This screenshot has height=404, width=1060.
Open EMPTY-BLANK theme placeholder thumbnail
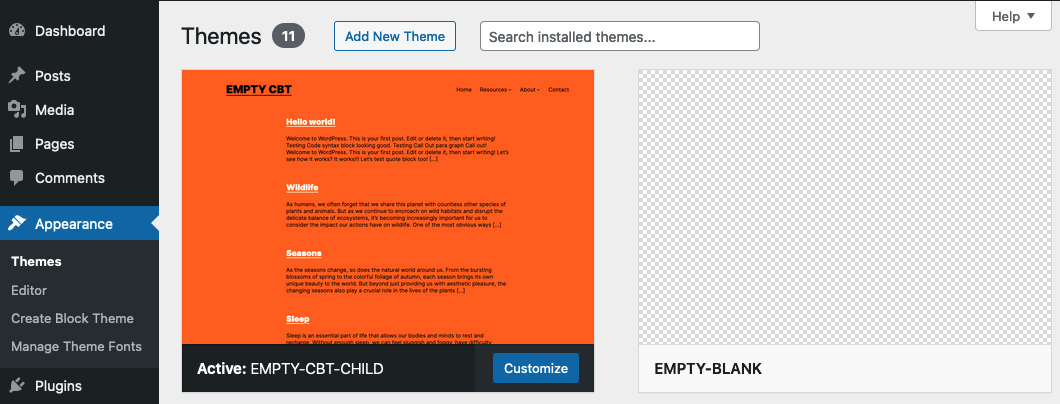(x=845, y=207)
